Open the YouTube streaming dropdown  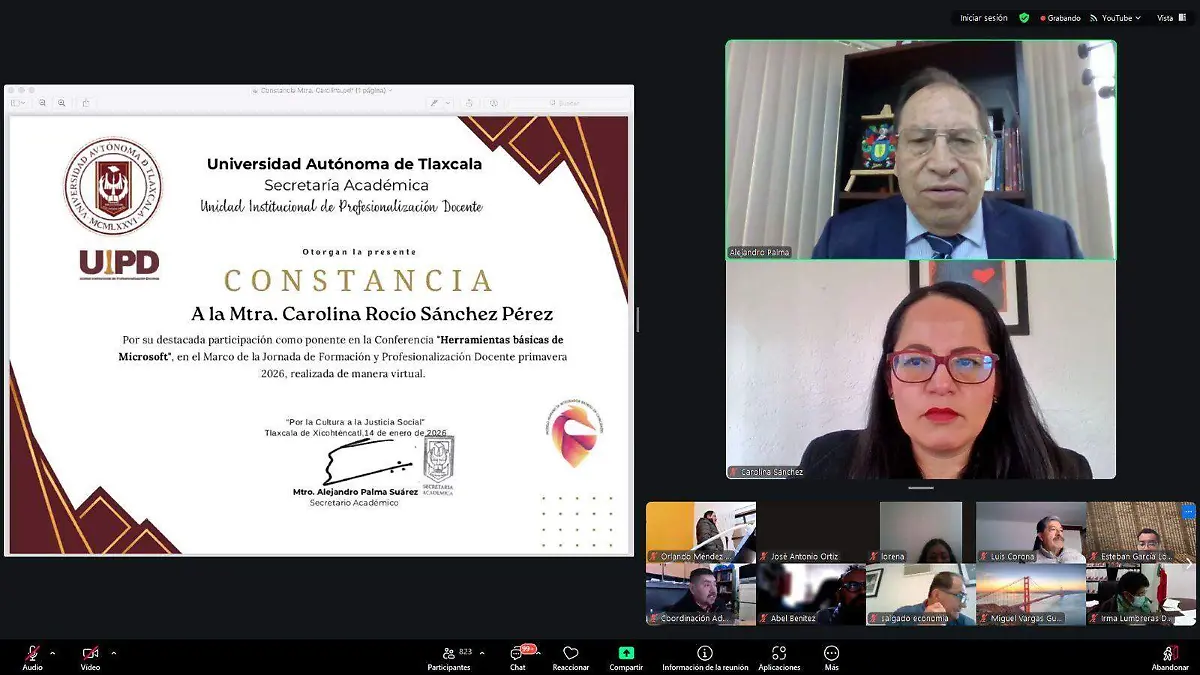[1137, 17]
